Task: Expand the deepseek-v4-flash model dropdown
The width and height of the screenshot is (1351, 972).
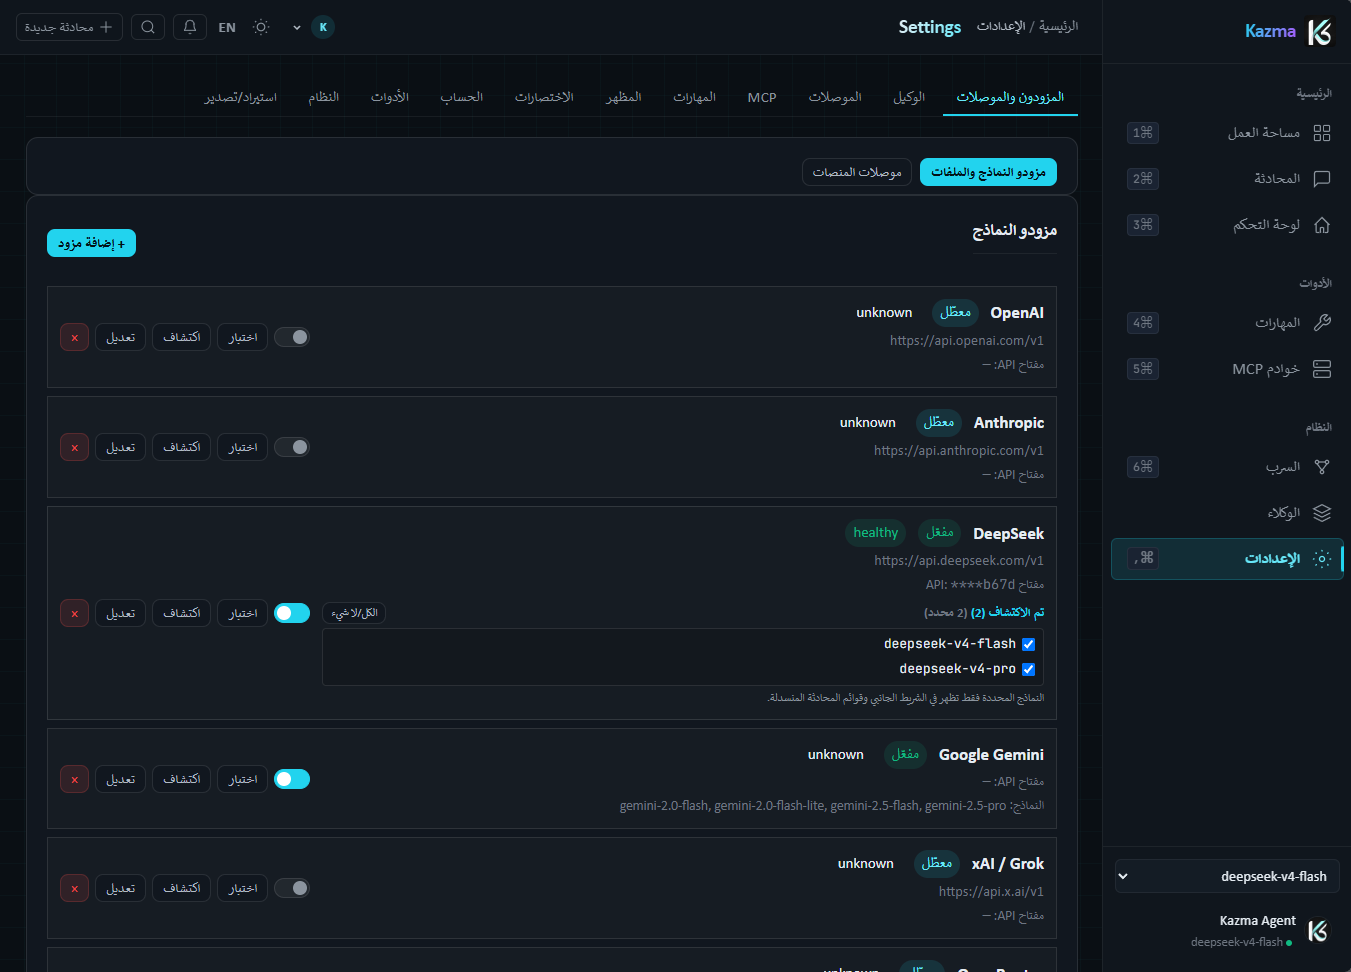Action: click(x=1227, y=877)
